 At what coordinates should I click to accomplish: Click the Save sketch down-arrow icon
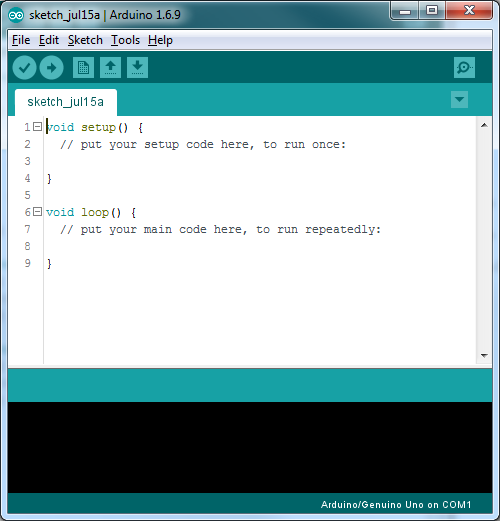(x=137, y=68)
